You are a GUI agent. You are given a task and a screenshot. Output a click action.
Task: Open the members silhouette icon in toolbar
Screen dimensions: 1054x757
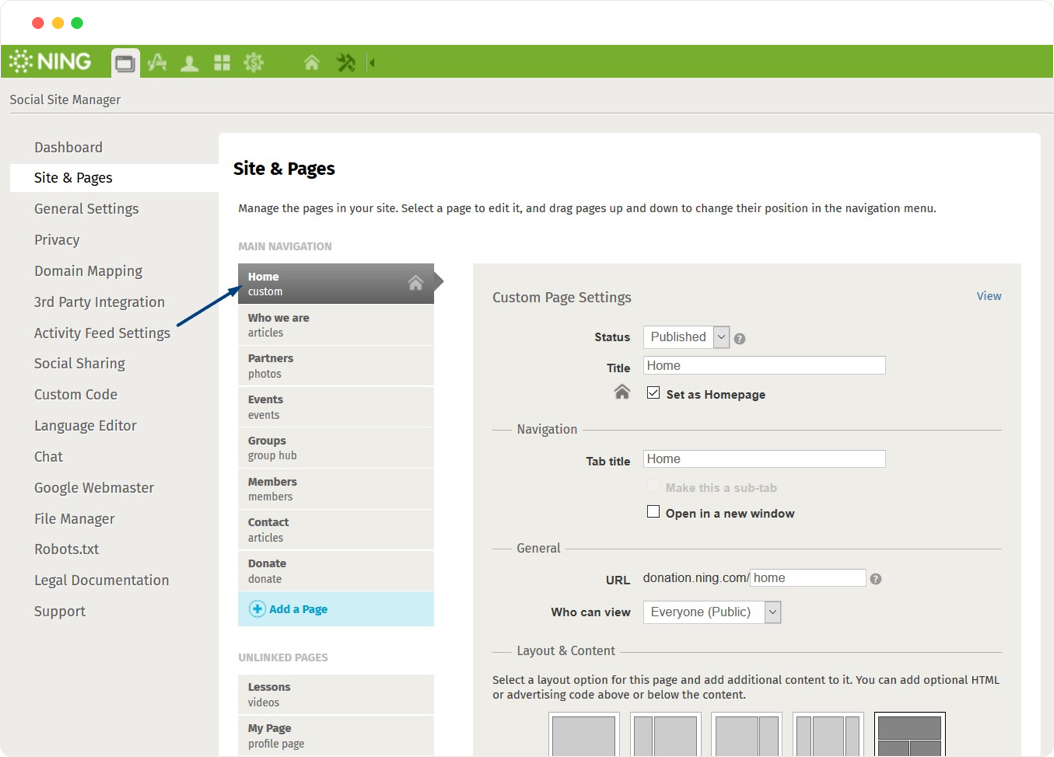pyautogui.click(x=189, y=63)
